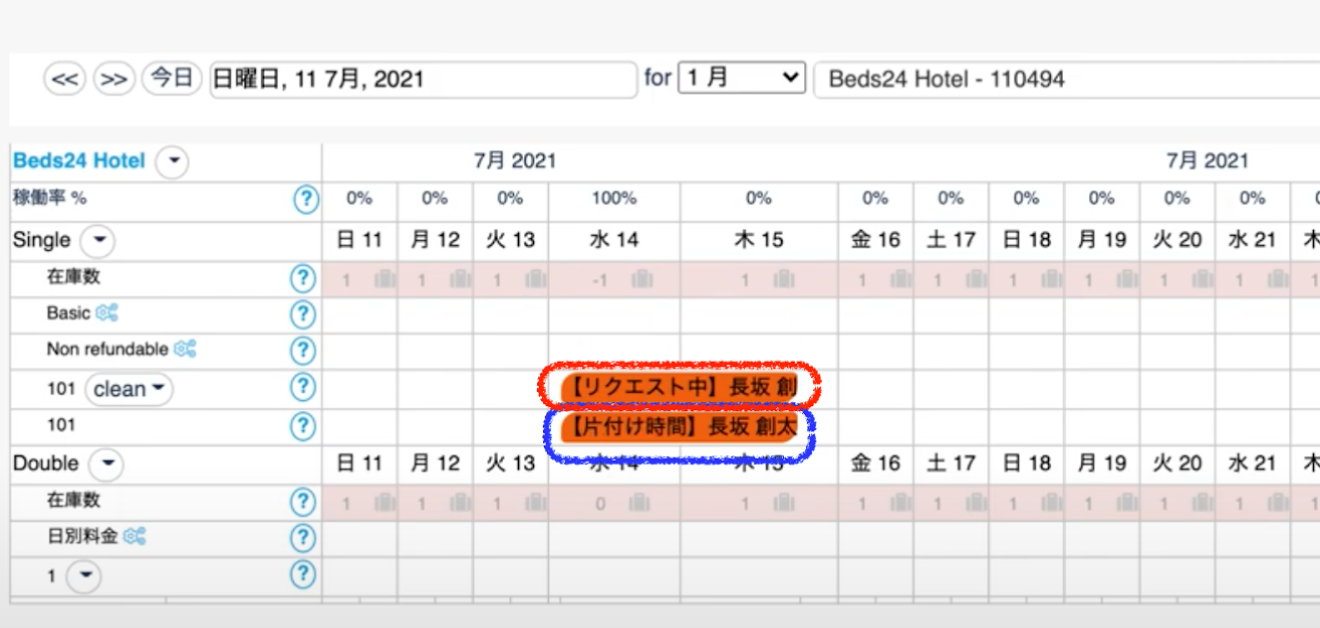
Task: Click help icon in Non refundable row
Action: (x=302, y=350)
